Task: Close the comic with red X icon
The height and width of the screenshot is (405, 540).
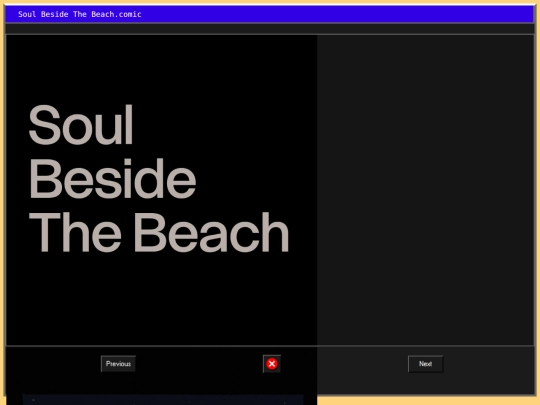Action: click(x=272, y=364)
